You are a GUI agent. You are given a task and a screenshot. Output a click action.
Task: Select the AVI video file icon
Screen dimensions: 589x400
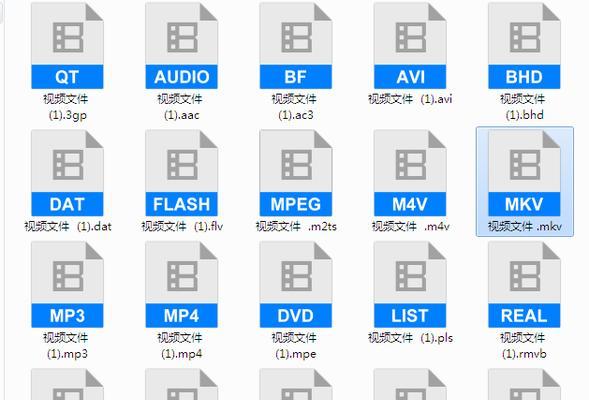(x=410, y=46)
